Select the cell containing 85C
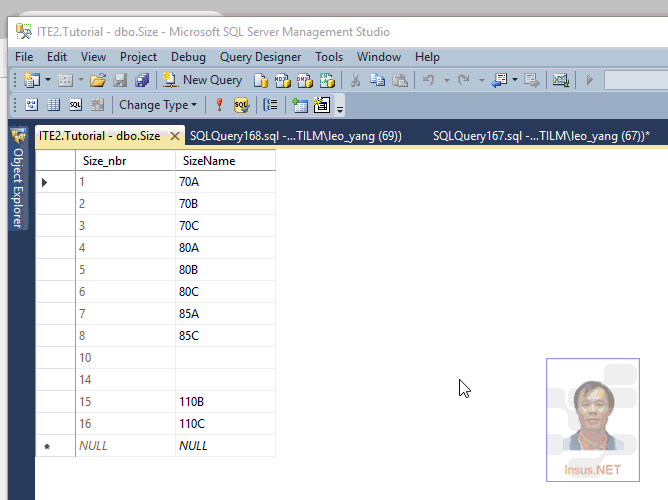Screen dimensions: 668x500 [225, 336]
